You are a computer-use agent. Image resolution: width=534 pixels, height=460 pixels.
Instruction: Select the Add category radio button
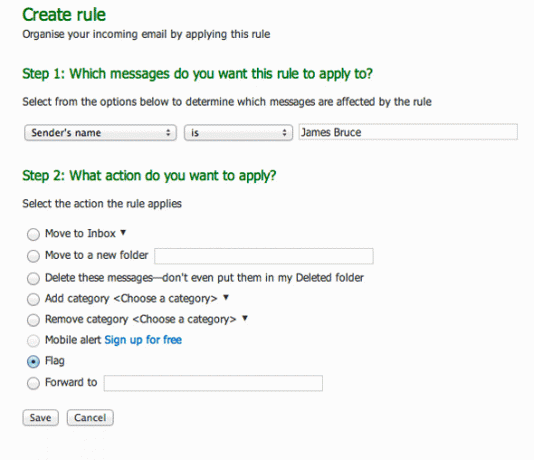(33, 299)
